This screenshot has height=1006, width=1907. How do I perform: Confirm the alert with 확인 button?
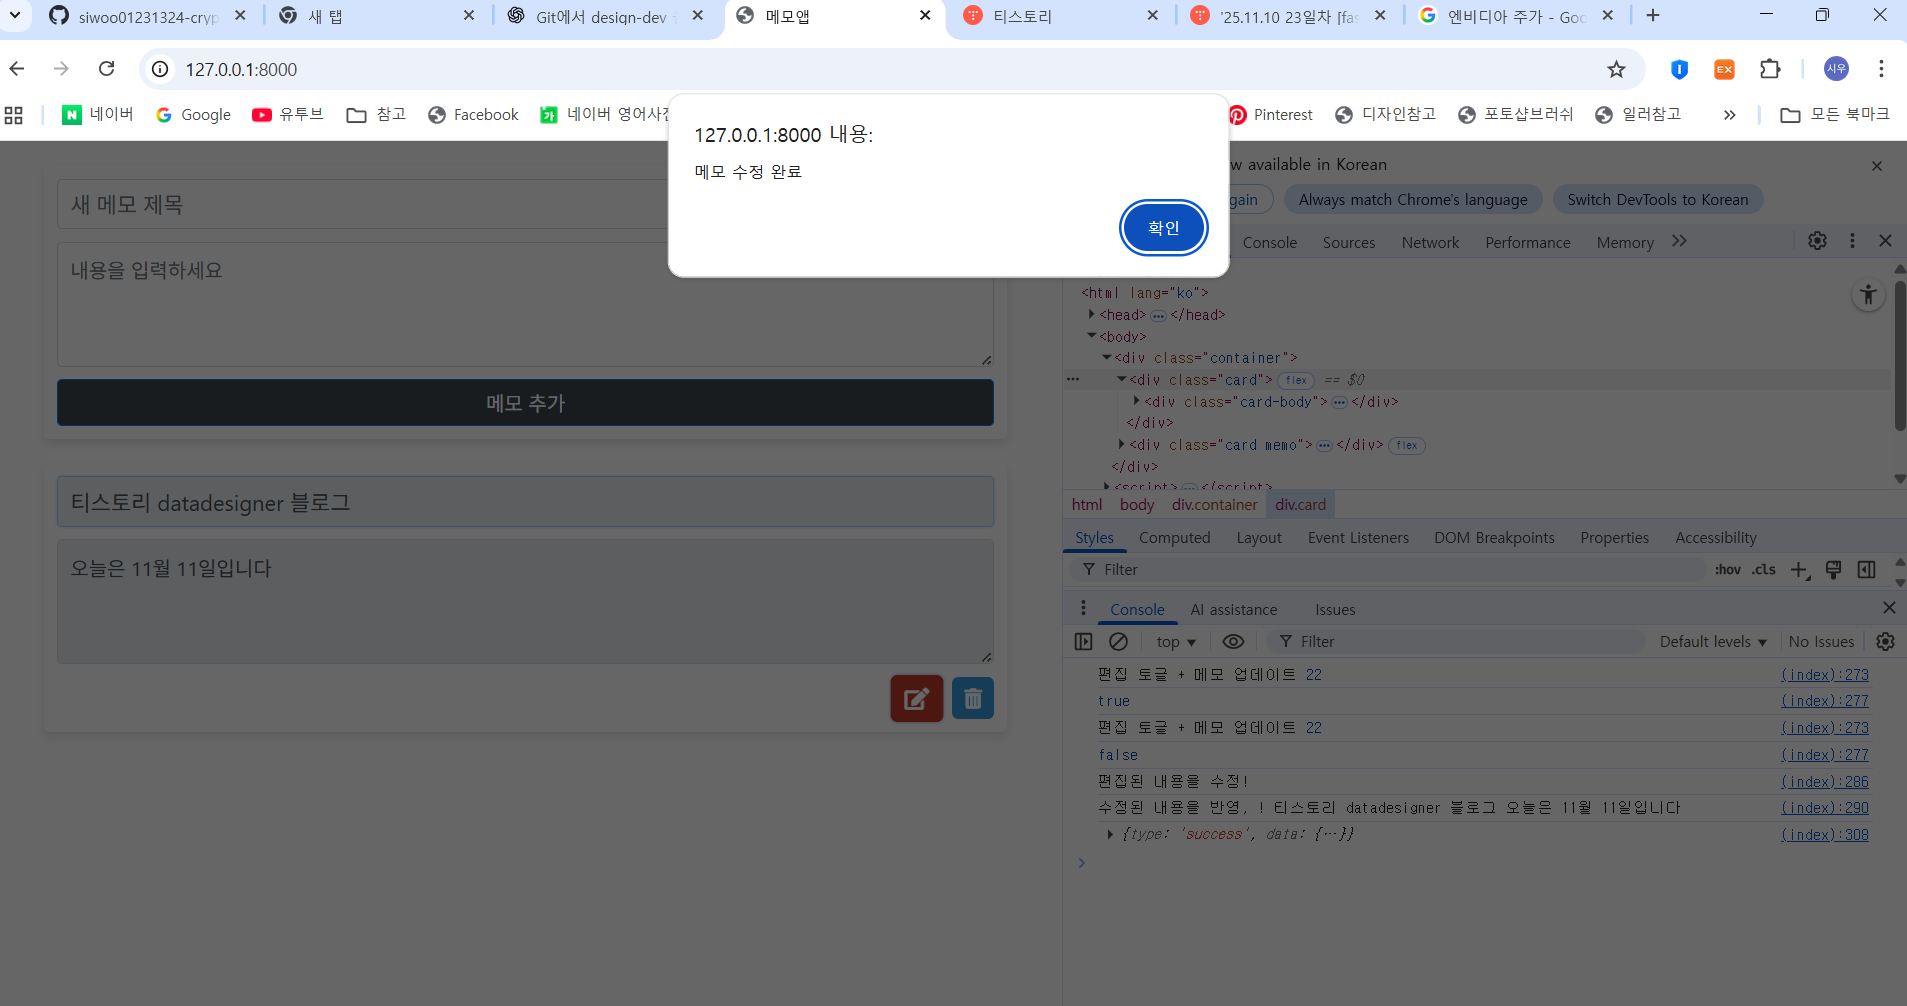(1163, 228)
